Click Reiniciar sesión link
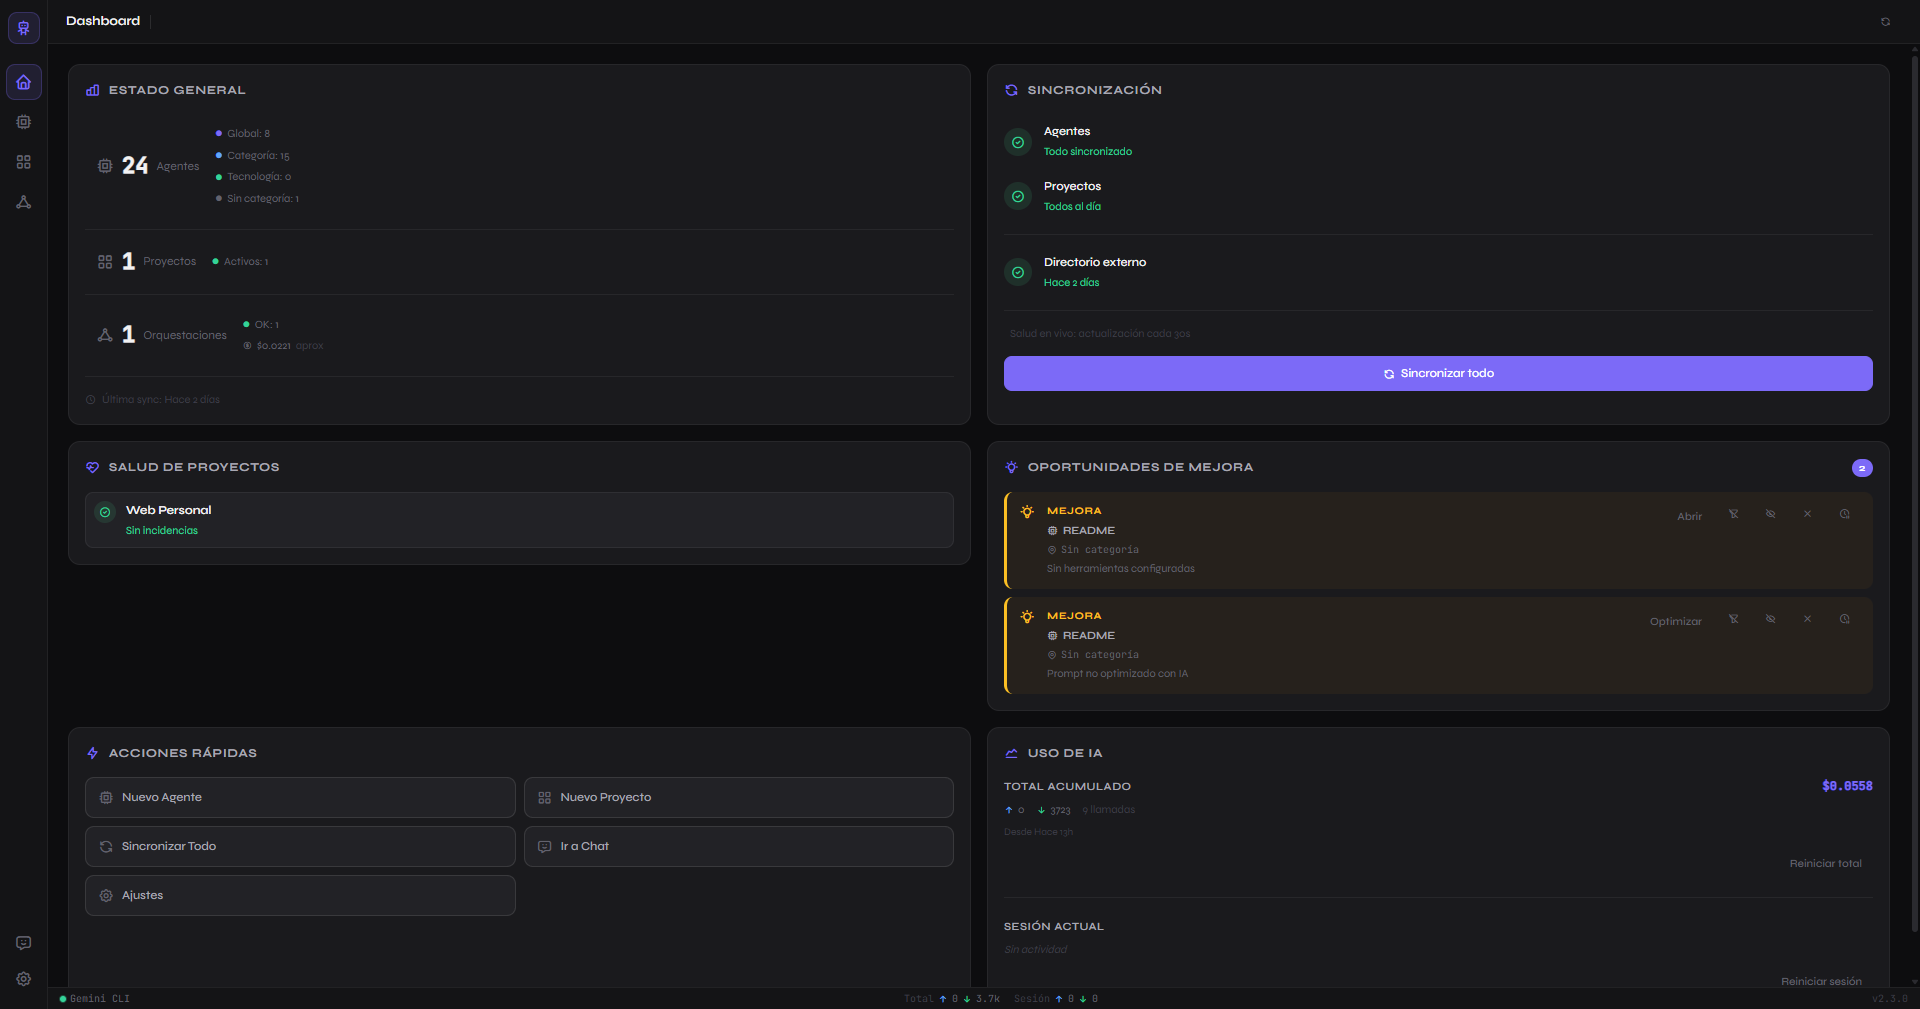 pos(1821,981)
